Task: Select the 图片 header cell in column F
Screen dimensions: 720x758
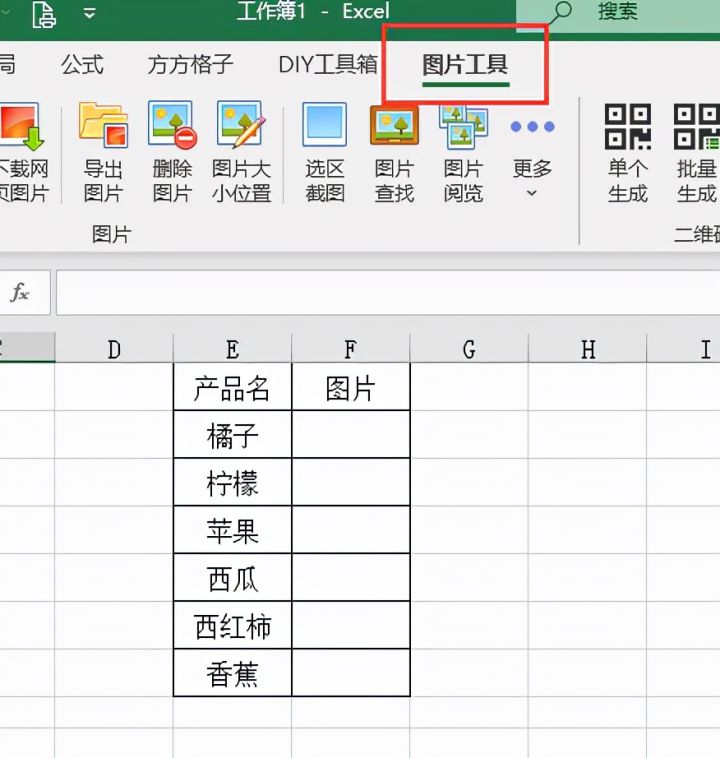Action: tap(351, 387)
